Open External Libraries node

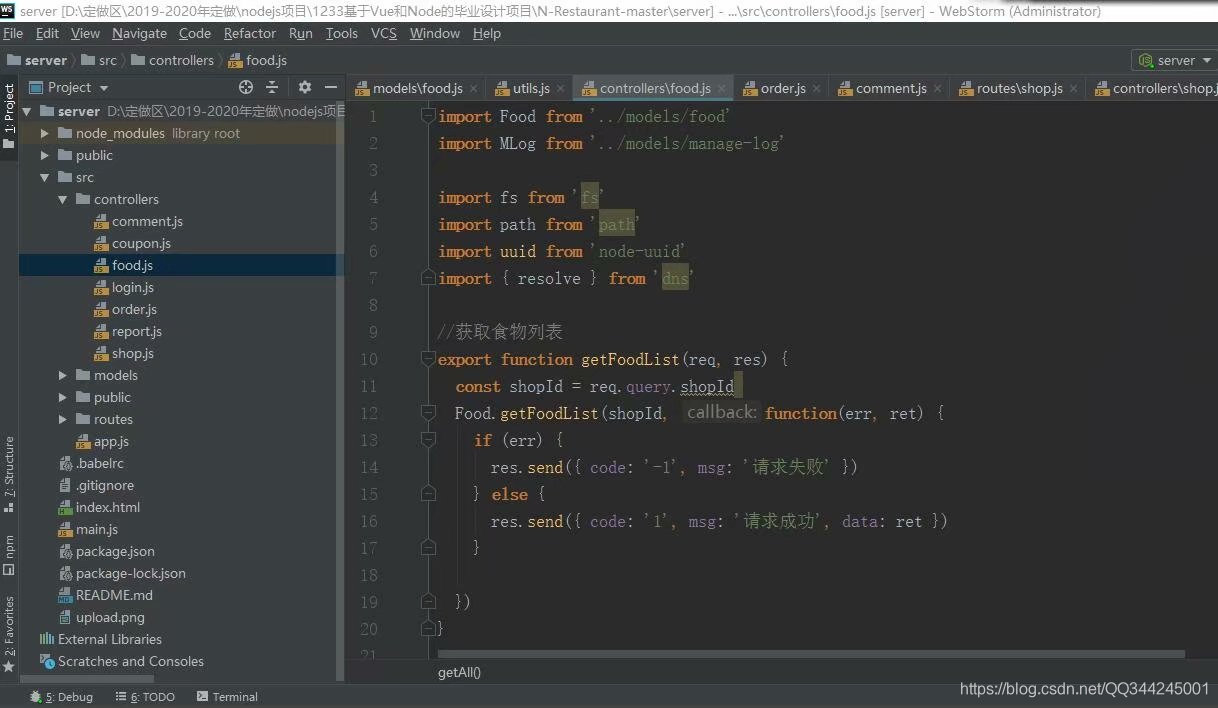(x=109, y=639)
